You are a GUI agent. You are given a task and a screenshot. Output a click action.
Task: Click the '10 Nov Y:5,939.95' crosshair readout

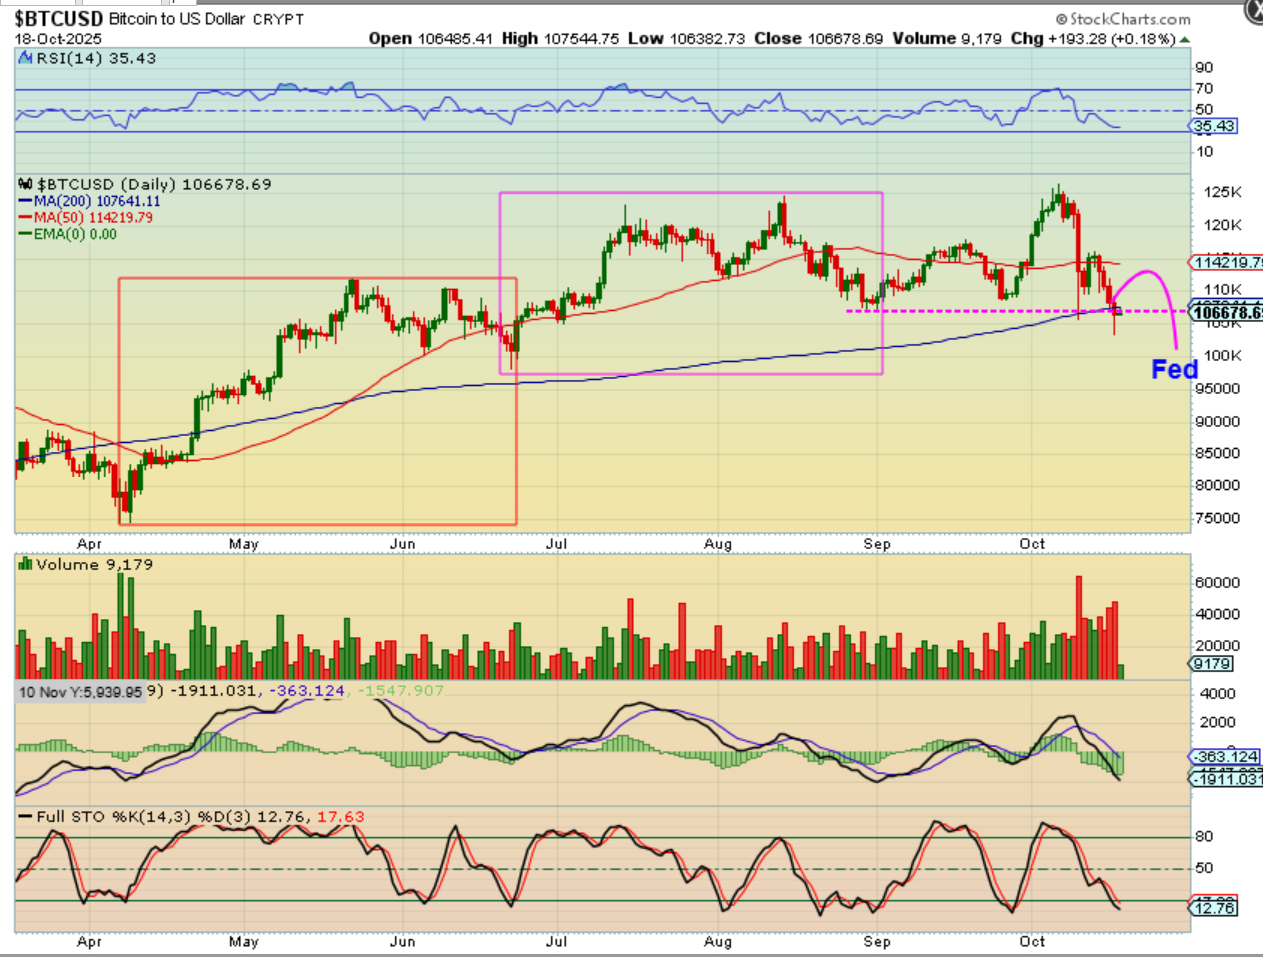(81, 691)
